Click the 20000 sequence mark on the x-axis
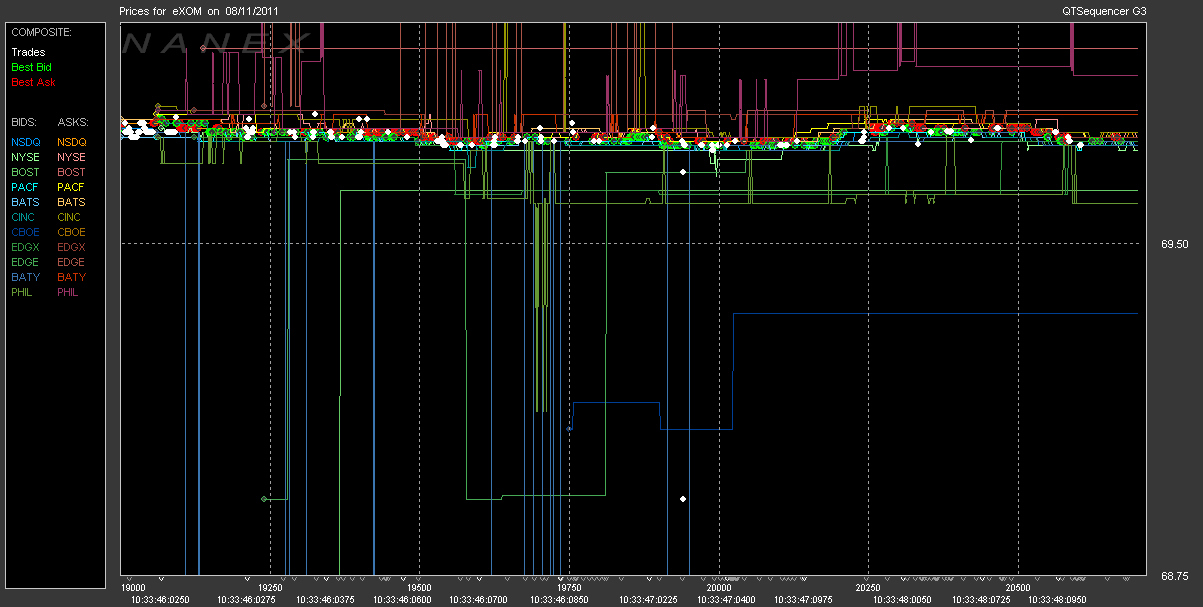1203x607 pixels. click(x=717, y=588)
